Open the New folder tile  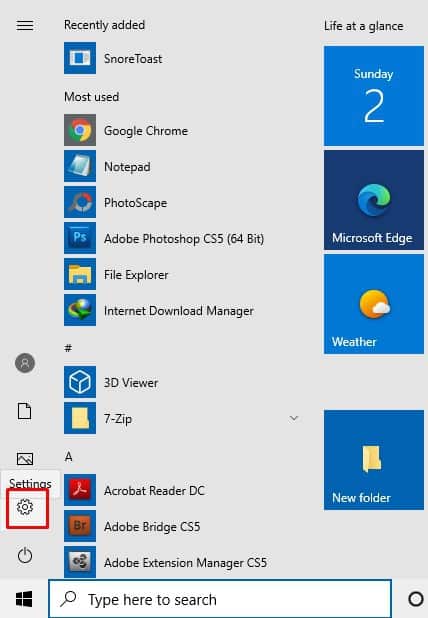coord(374,460)
